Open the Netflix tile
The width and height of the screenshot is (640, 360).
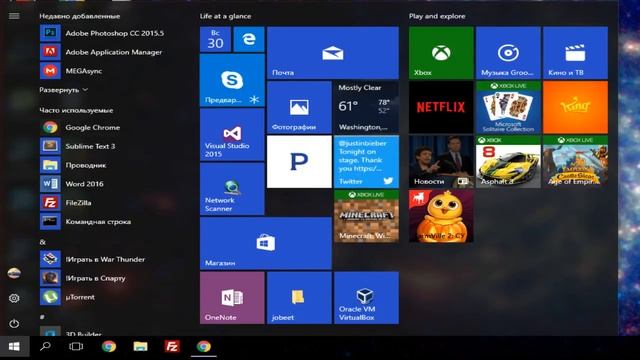pos(441,107)
